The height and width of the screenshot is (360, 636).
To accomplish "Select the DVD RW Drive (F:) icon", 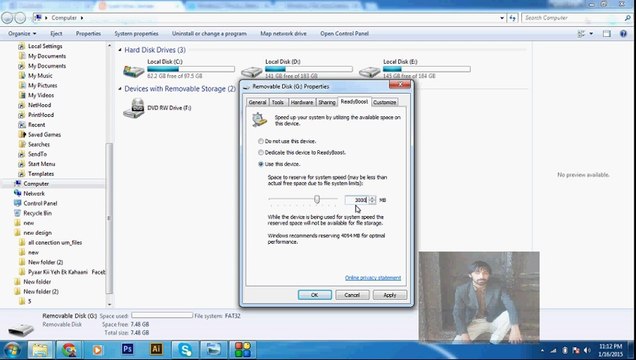I will tap(134, 108).
